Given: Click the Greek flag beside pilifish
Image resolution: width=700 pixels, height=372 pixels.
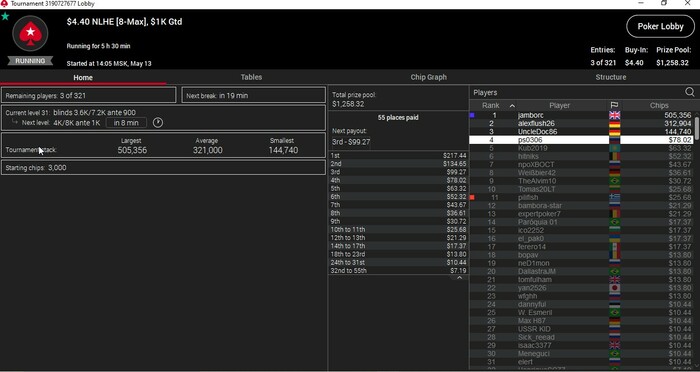Looking at the screenshot, I should click(614, 197).
